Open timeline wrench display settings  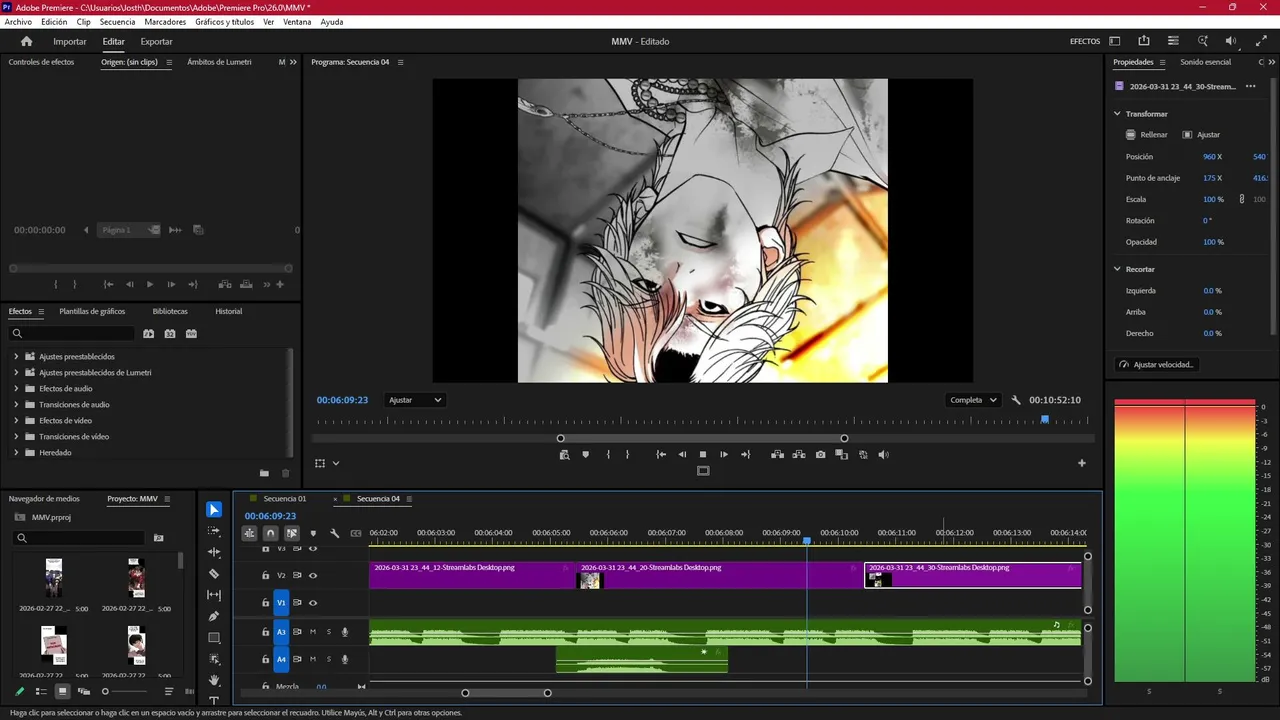(335, 533)
